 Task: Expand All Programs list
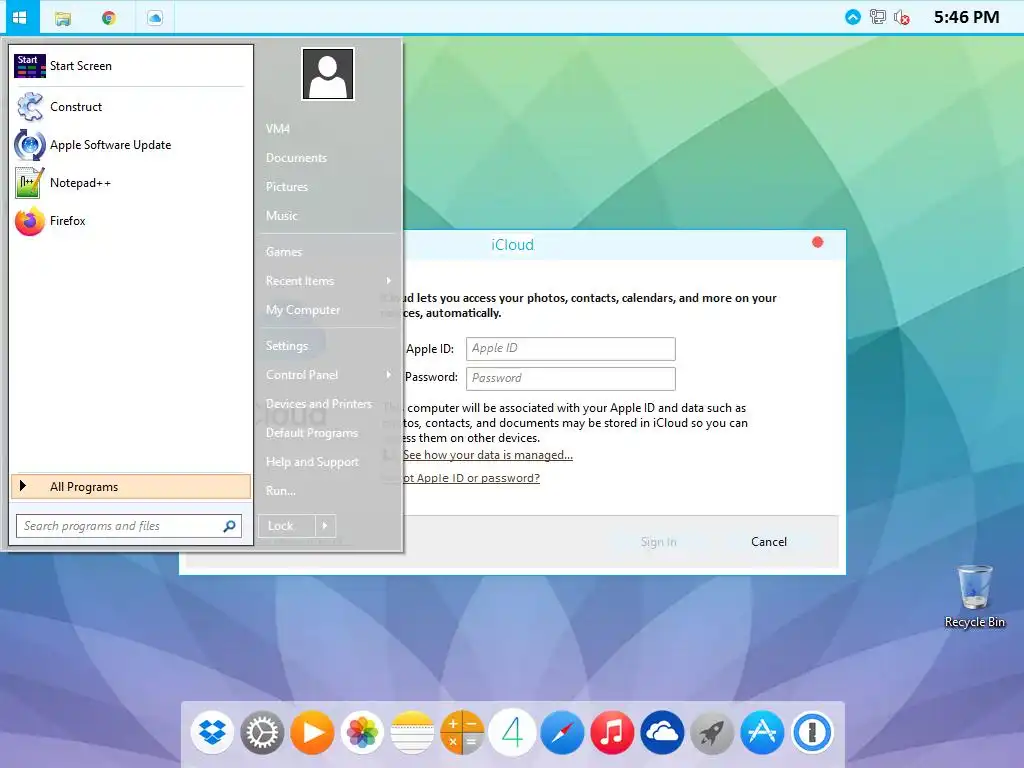131,487
